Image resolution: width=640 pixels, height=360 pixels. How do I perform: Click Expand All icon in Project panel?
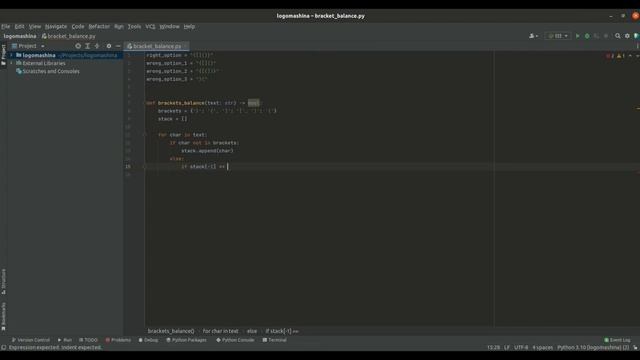(x=87, y=46)
